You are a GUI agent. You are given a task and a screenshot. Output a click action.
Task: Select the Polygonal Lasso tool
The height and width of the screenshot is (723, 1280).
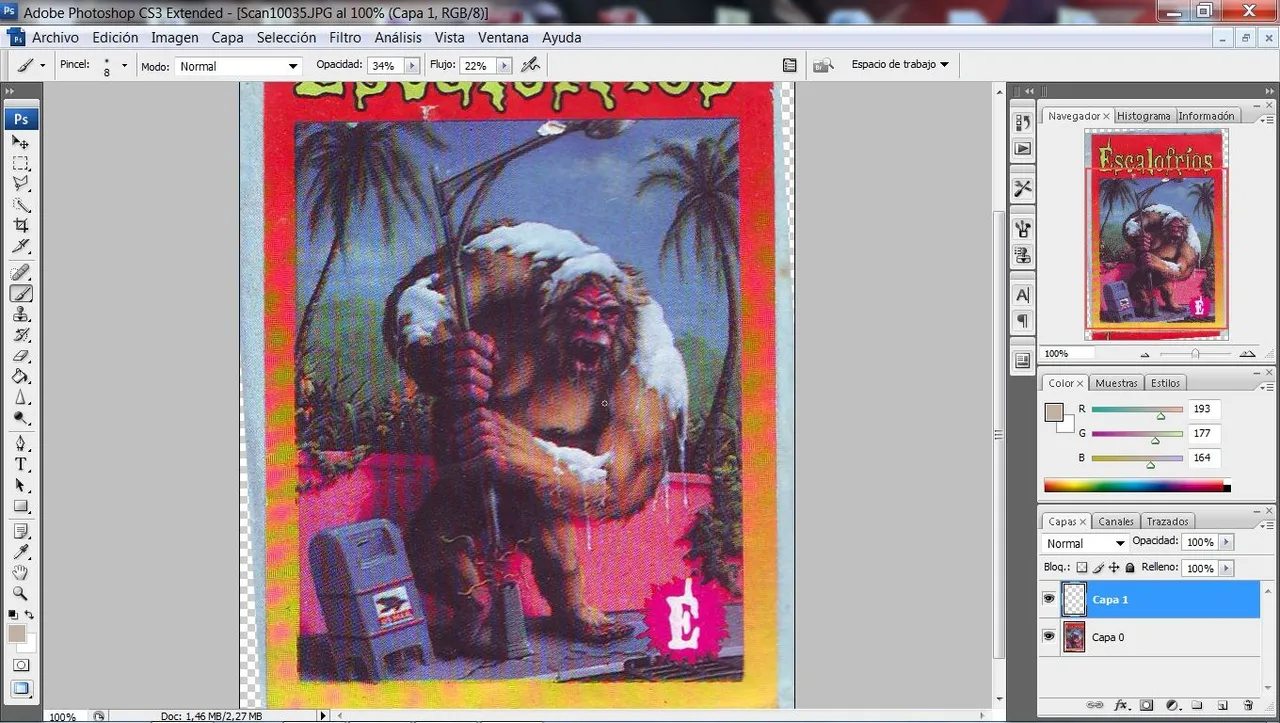pos(21,183)
